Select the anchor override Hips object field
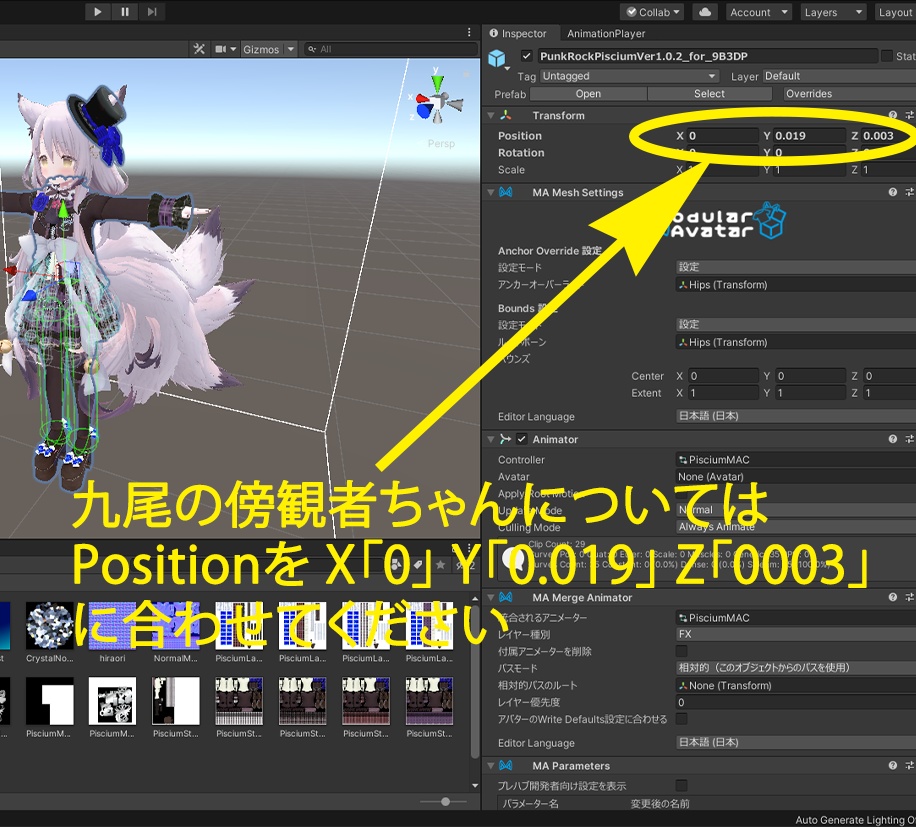This screenshot has width=916, height=827. pyautogui.click(x=796, y=285)
